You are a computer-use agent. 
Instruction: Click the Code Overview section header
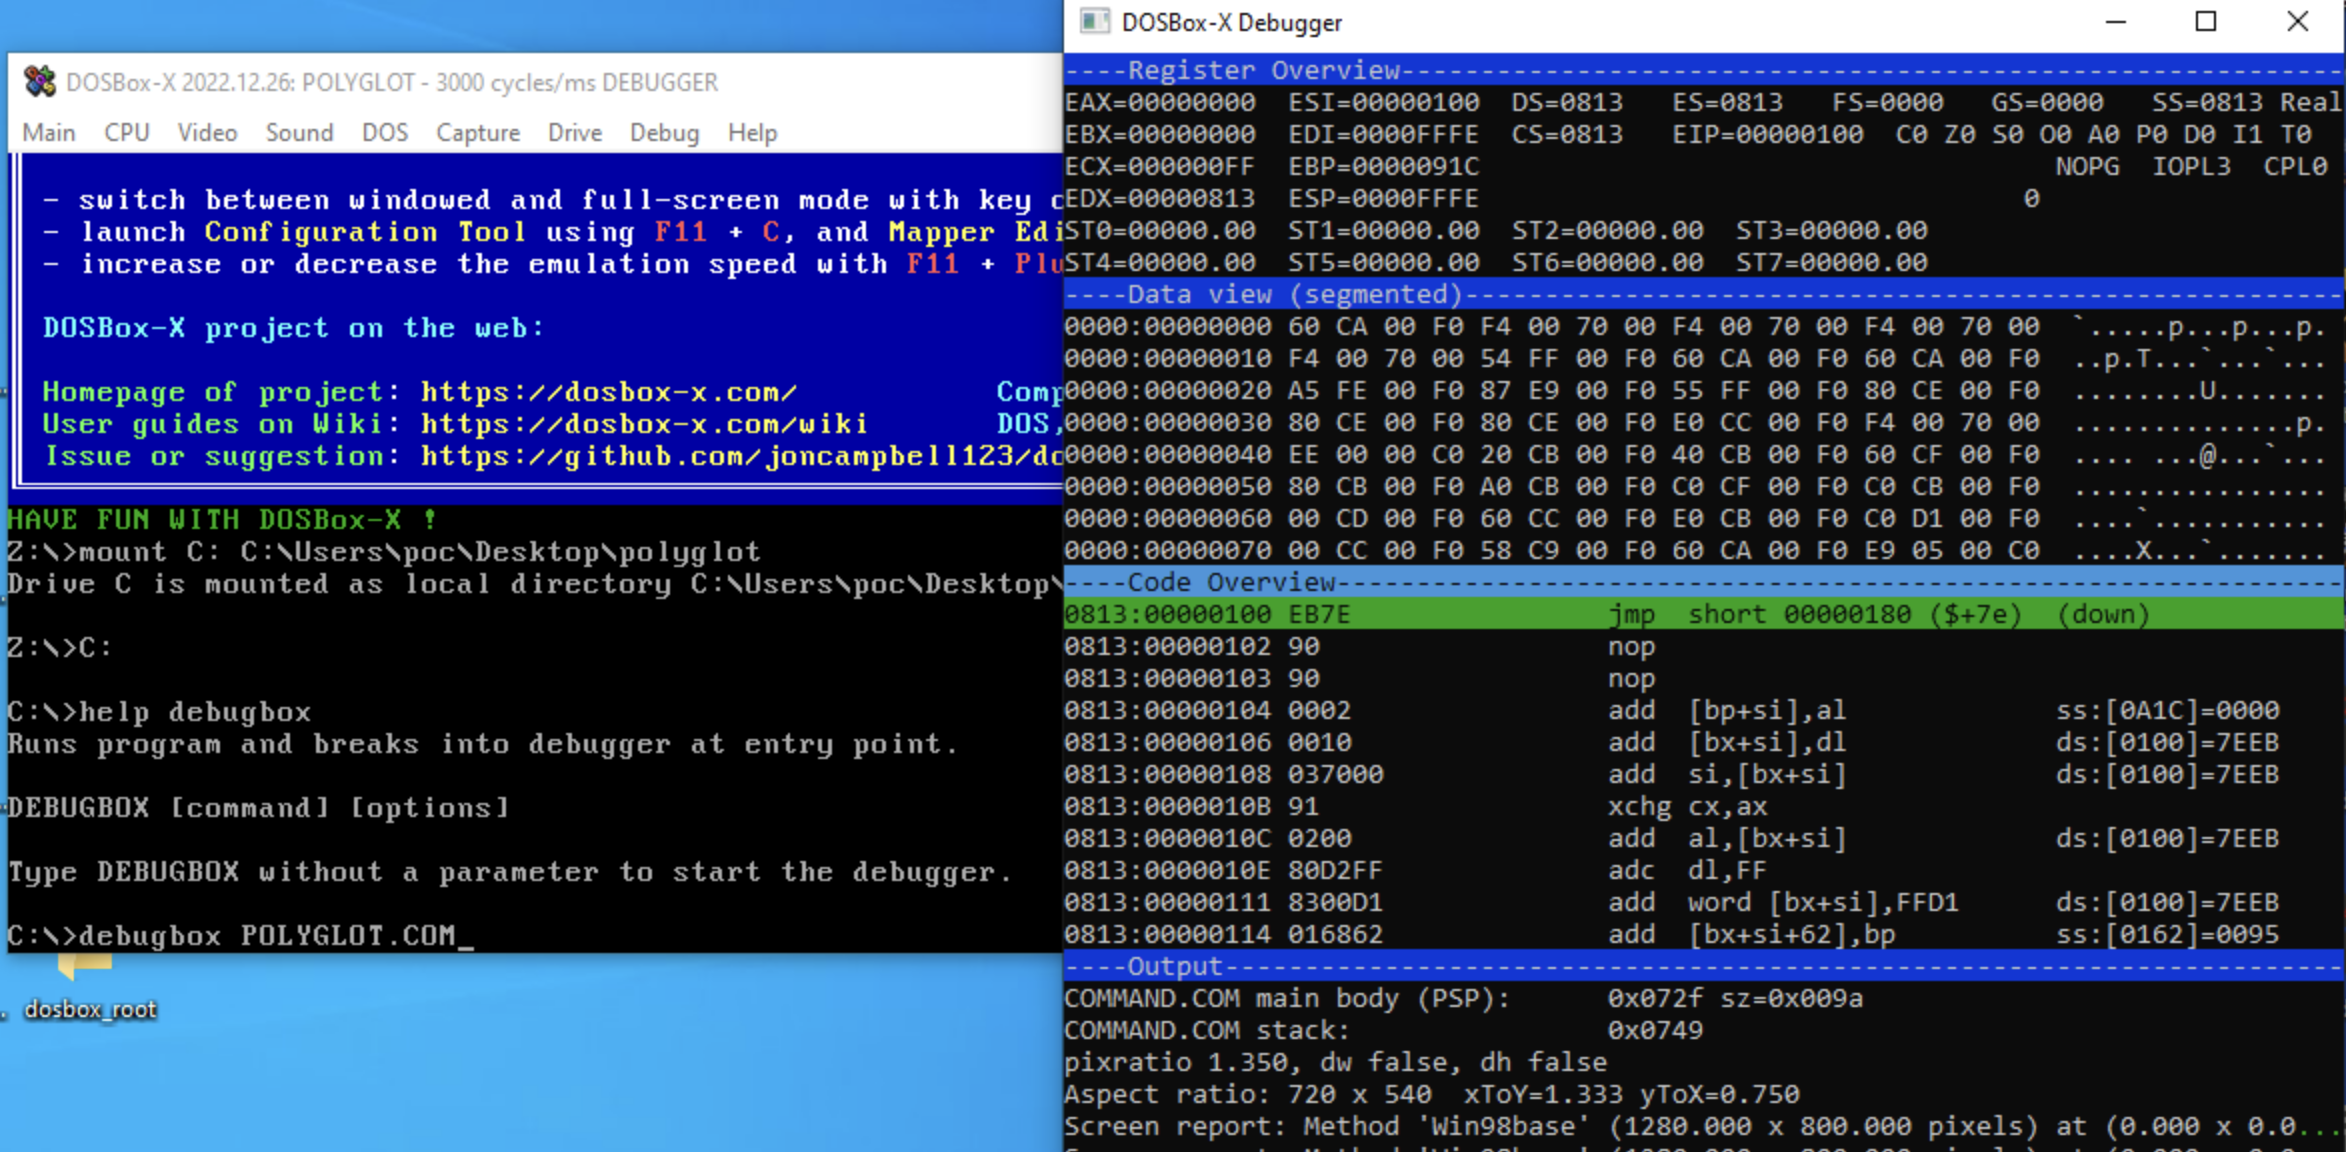[x=1704, y=582]
